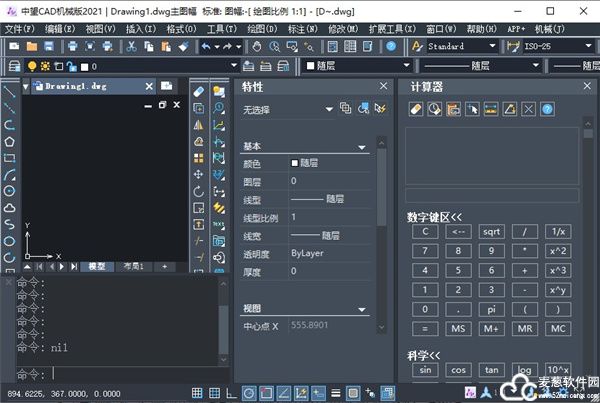The image size is (600, 403).
Task: Click the Save file toolbar icon
Action: tap(49, 47)
